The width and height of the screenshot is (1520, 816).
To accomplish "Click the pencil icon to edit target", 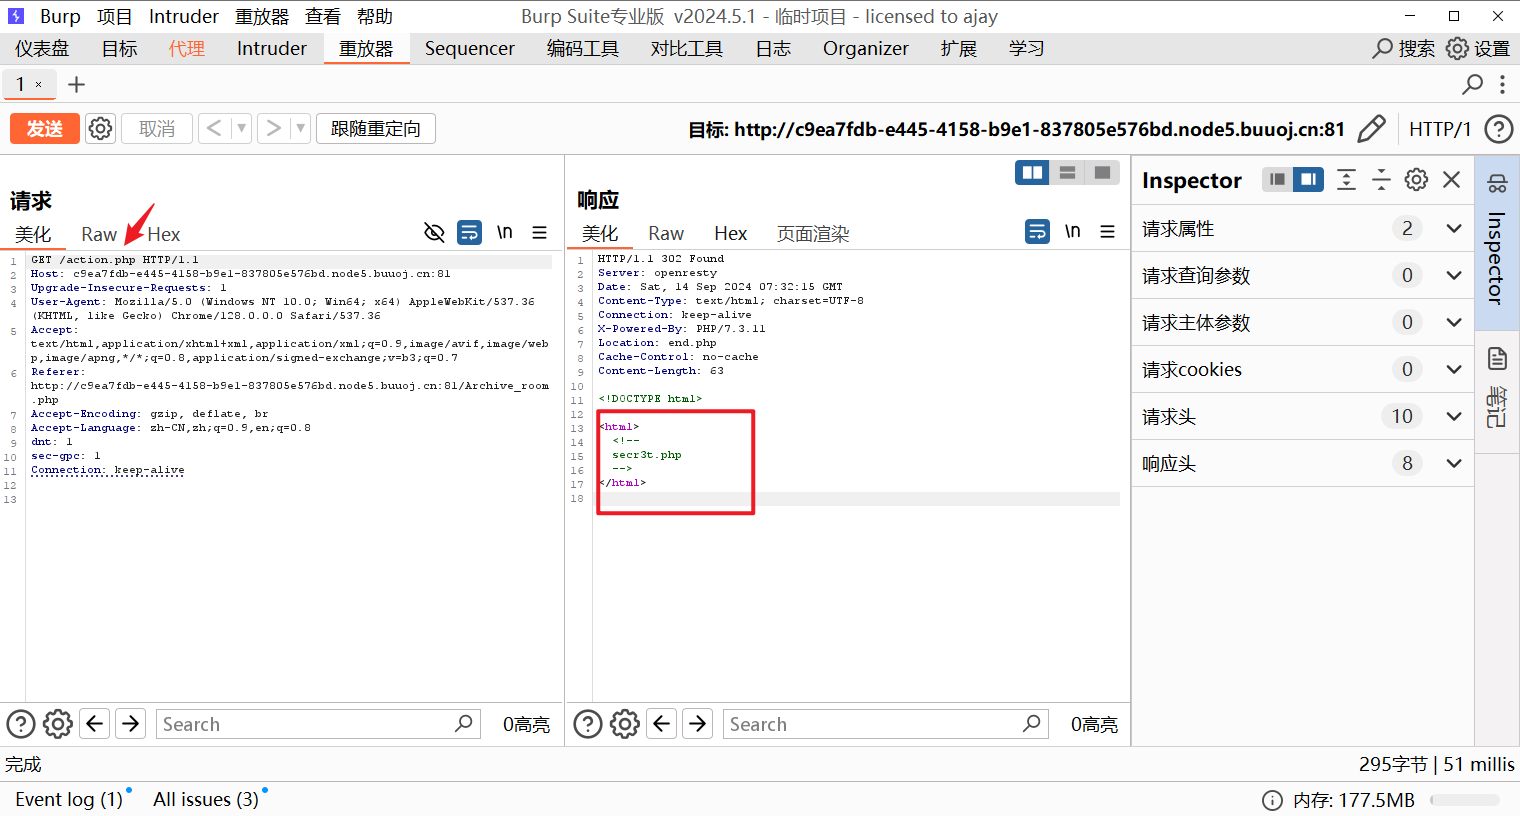I will pos(1372,129).
